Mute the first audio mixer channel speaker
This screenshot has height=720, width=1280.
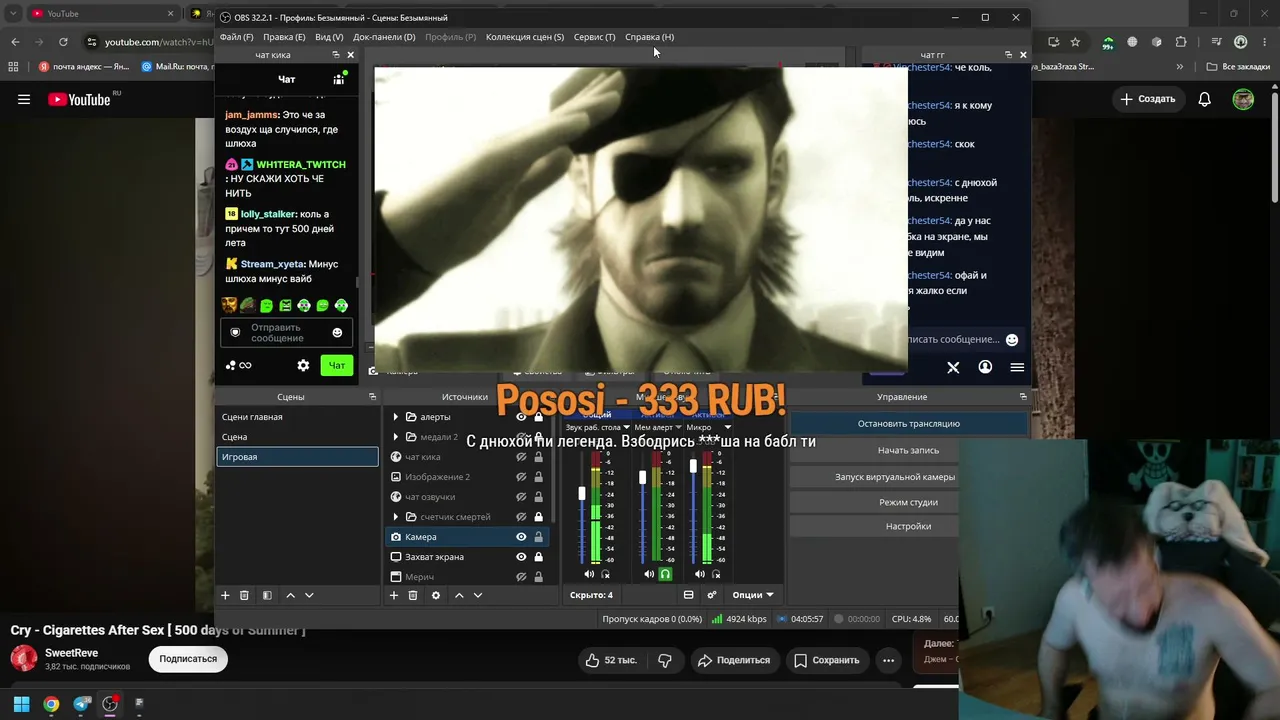pos(589,574)
